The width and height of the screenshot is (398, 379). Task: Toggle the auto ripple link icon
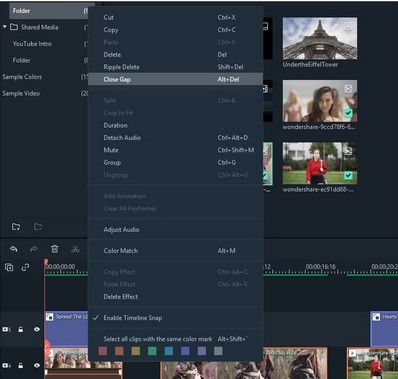[25, 267]
